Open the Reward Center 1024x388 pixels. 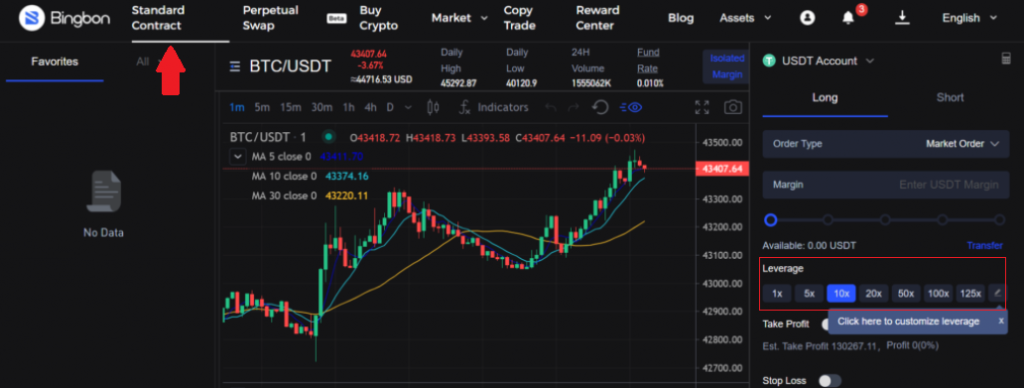pyautogui.click(x=597, y=18)
